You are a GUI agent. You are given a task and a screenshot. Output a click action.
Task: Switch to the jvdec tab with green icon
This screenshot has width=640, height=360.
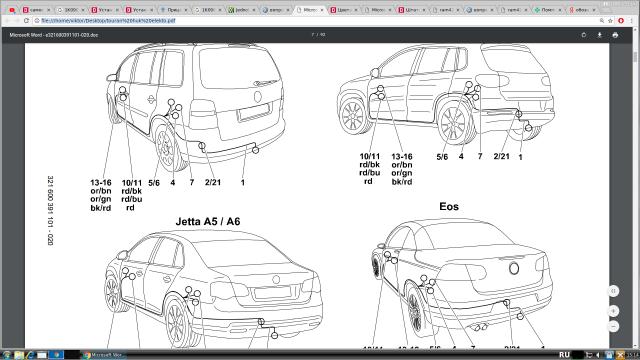(x=242, y=10)
